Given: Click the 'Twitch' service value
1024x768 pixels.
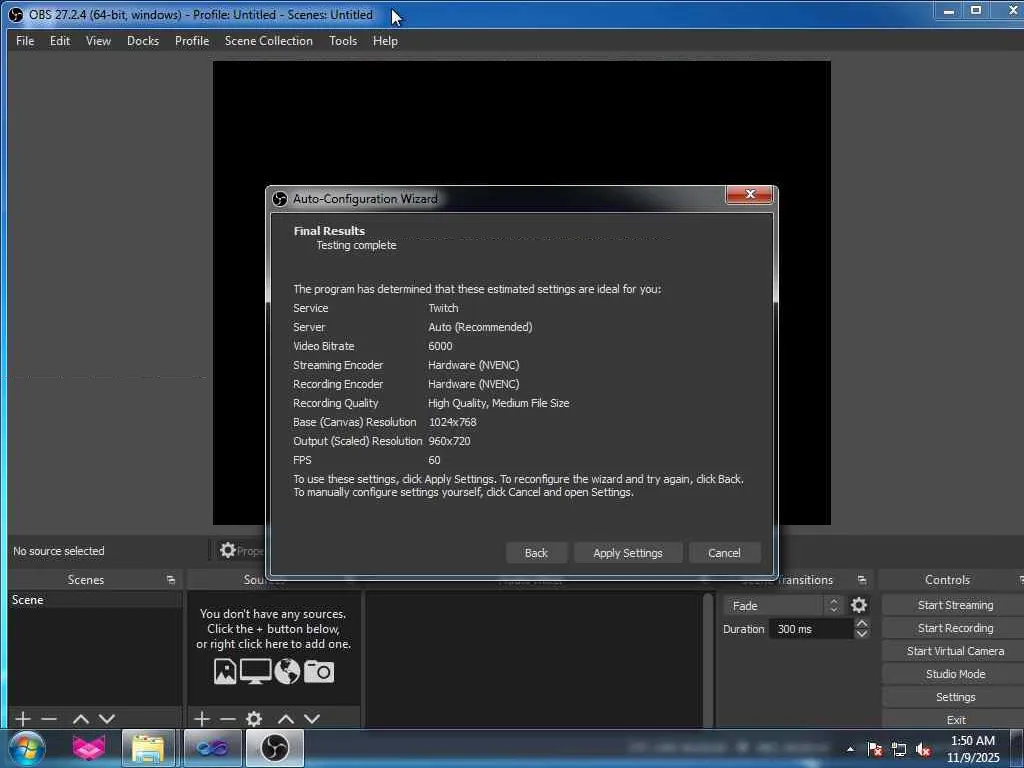Looking at the screenshot, I should 443,308.
